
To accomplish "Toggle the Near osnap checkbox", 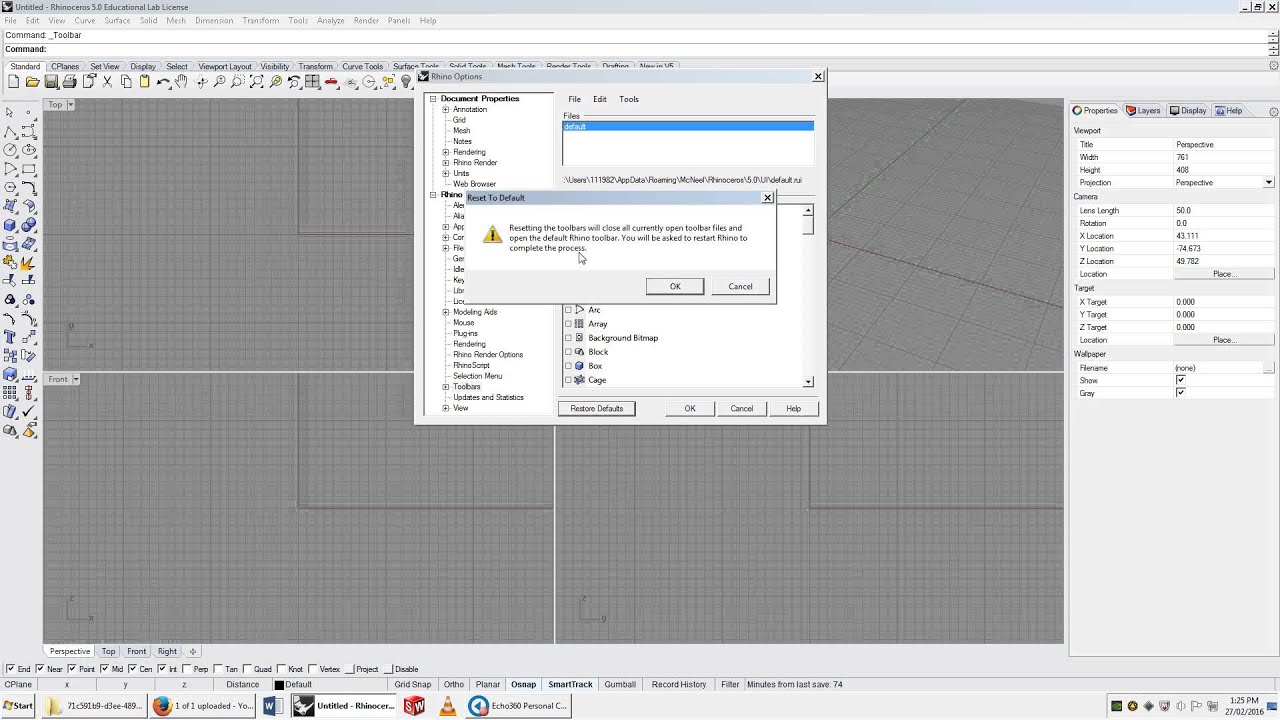I will click(40, 669).
